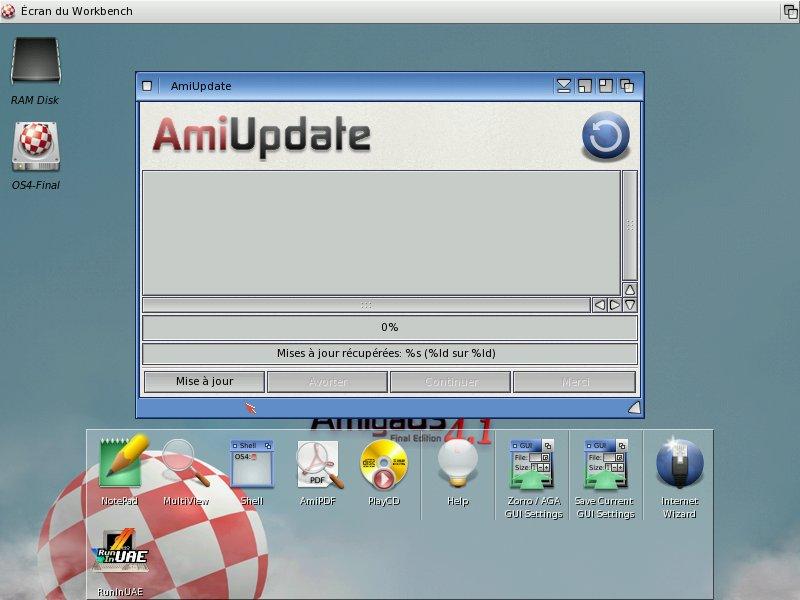Click the Avorter button
Viewport: 800px width, 600px height.
pyautogui.click(x=328, y=382)
